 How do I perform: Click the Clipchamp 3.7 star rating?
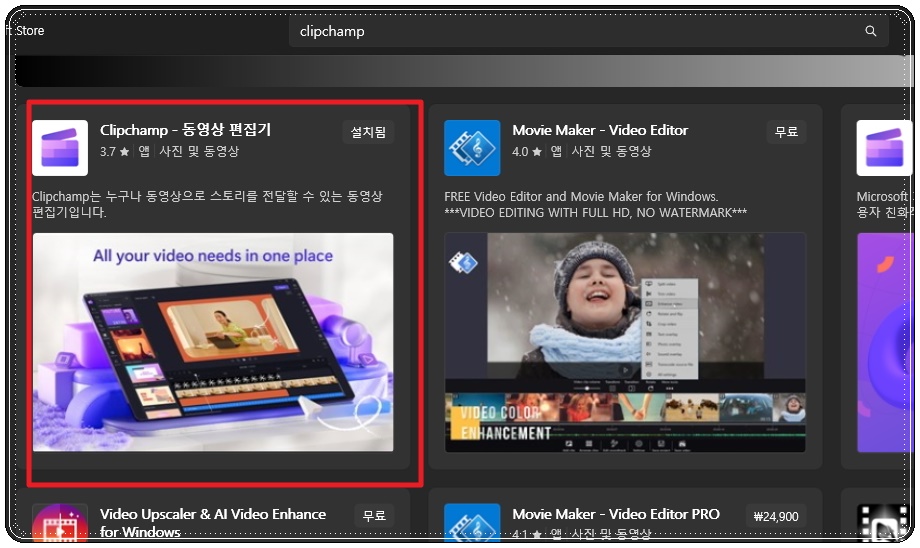point(114,151)
